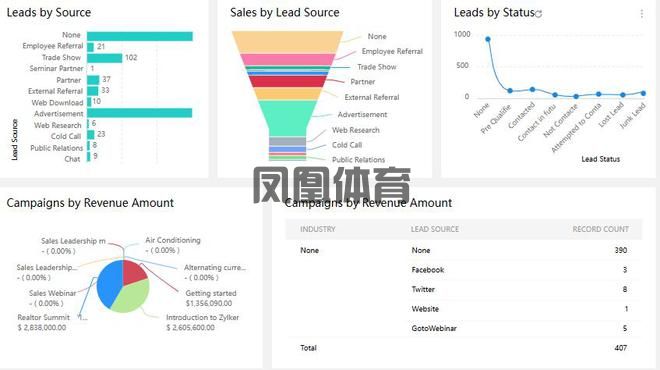Click the Sales by Lead Source title

[x=285, y=13]
